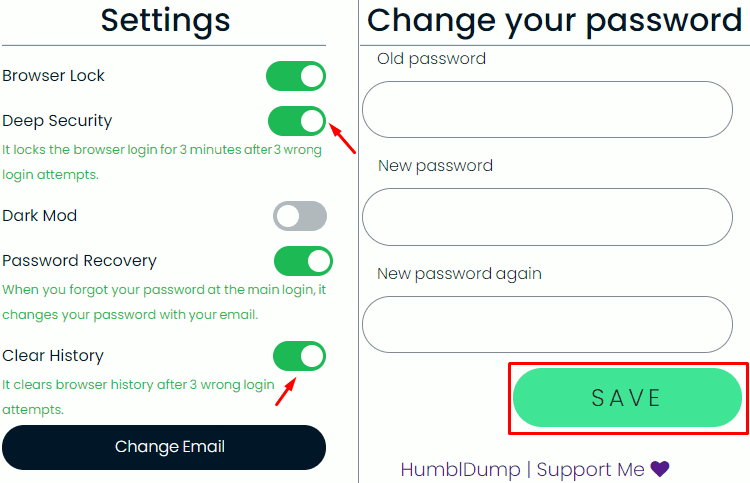Image resolution: width=750 pixels, height=483 pixels.
Task: Click the green SAVE button
Action: pyautogui.click(x=627, y=397)
